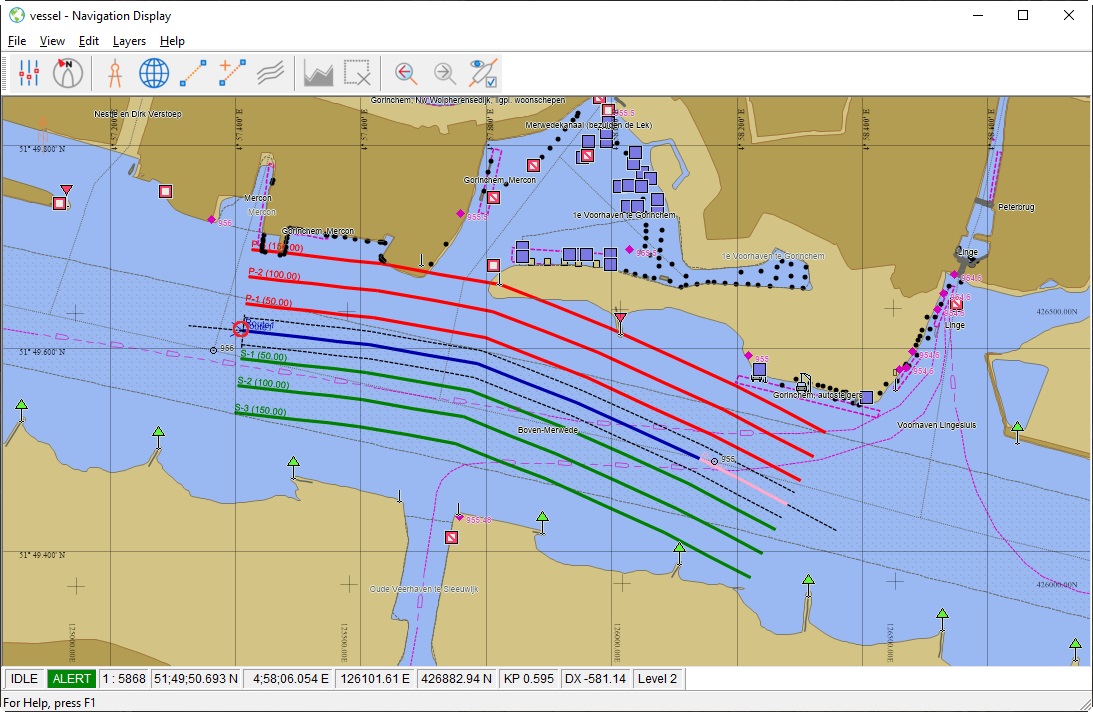
Task: Open the profile chart icon
Action: point(318,73)
